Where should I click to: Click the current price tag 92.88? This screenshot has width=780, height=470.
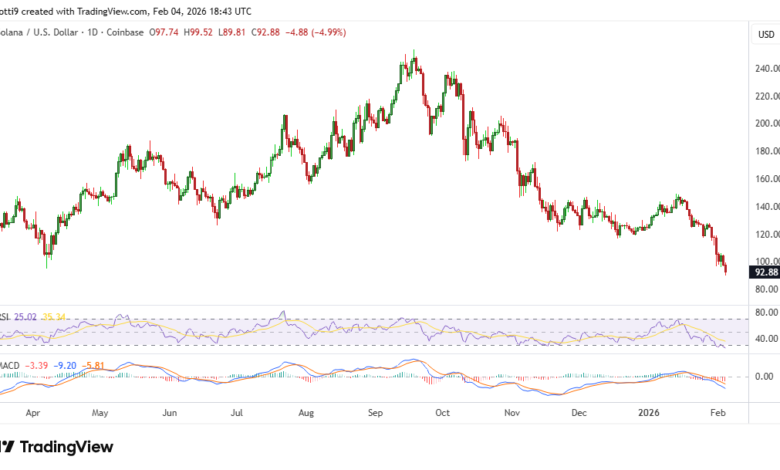tap(765, 271)
